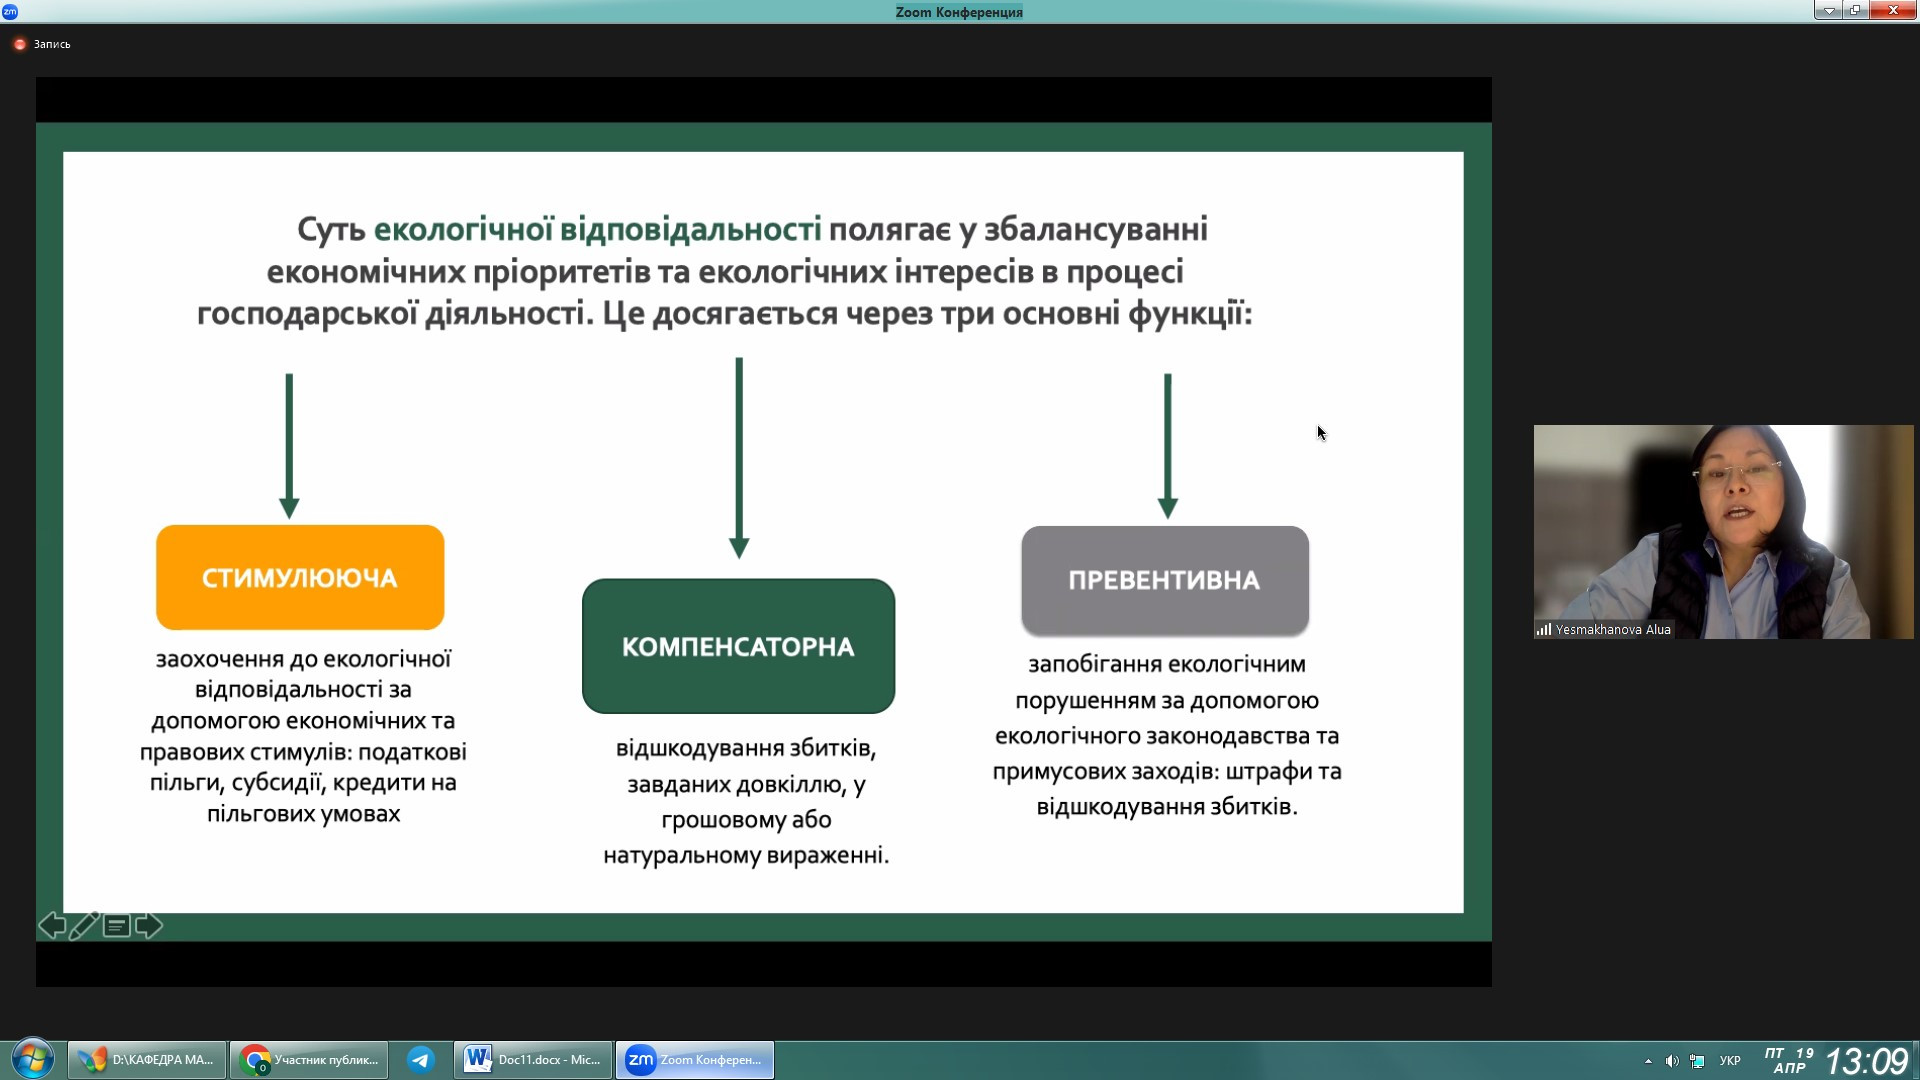Click Show desktop strip at taskbar end
This screenshot has height=1080, width=1920.
point(1915,1060)
